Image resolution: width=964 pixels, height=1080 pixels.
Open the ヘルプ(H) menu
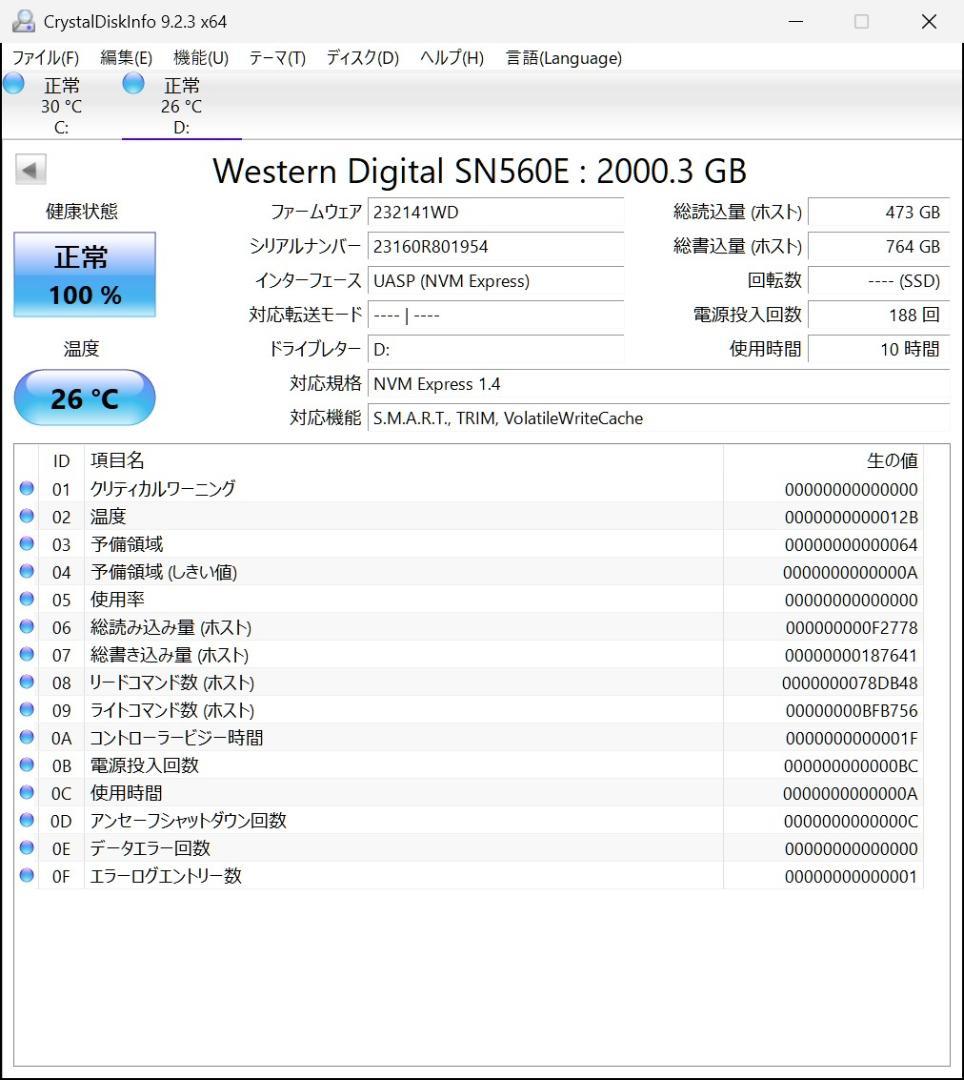[449, 58]
